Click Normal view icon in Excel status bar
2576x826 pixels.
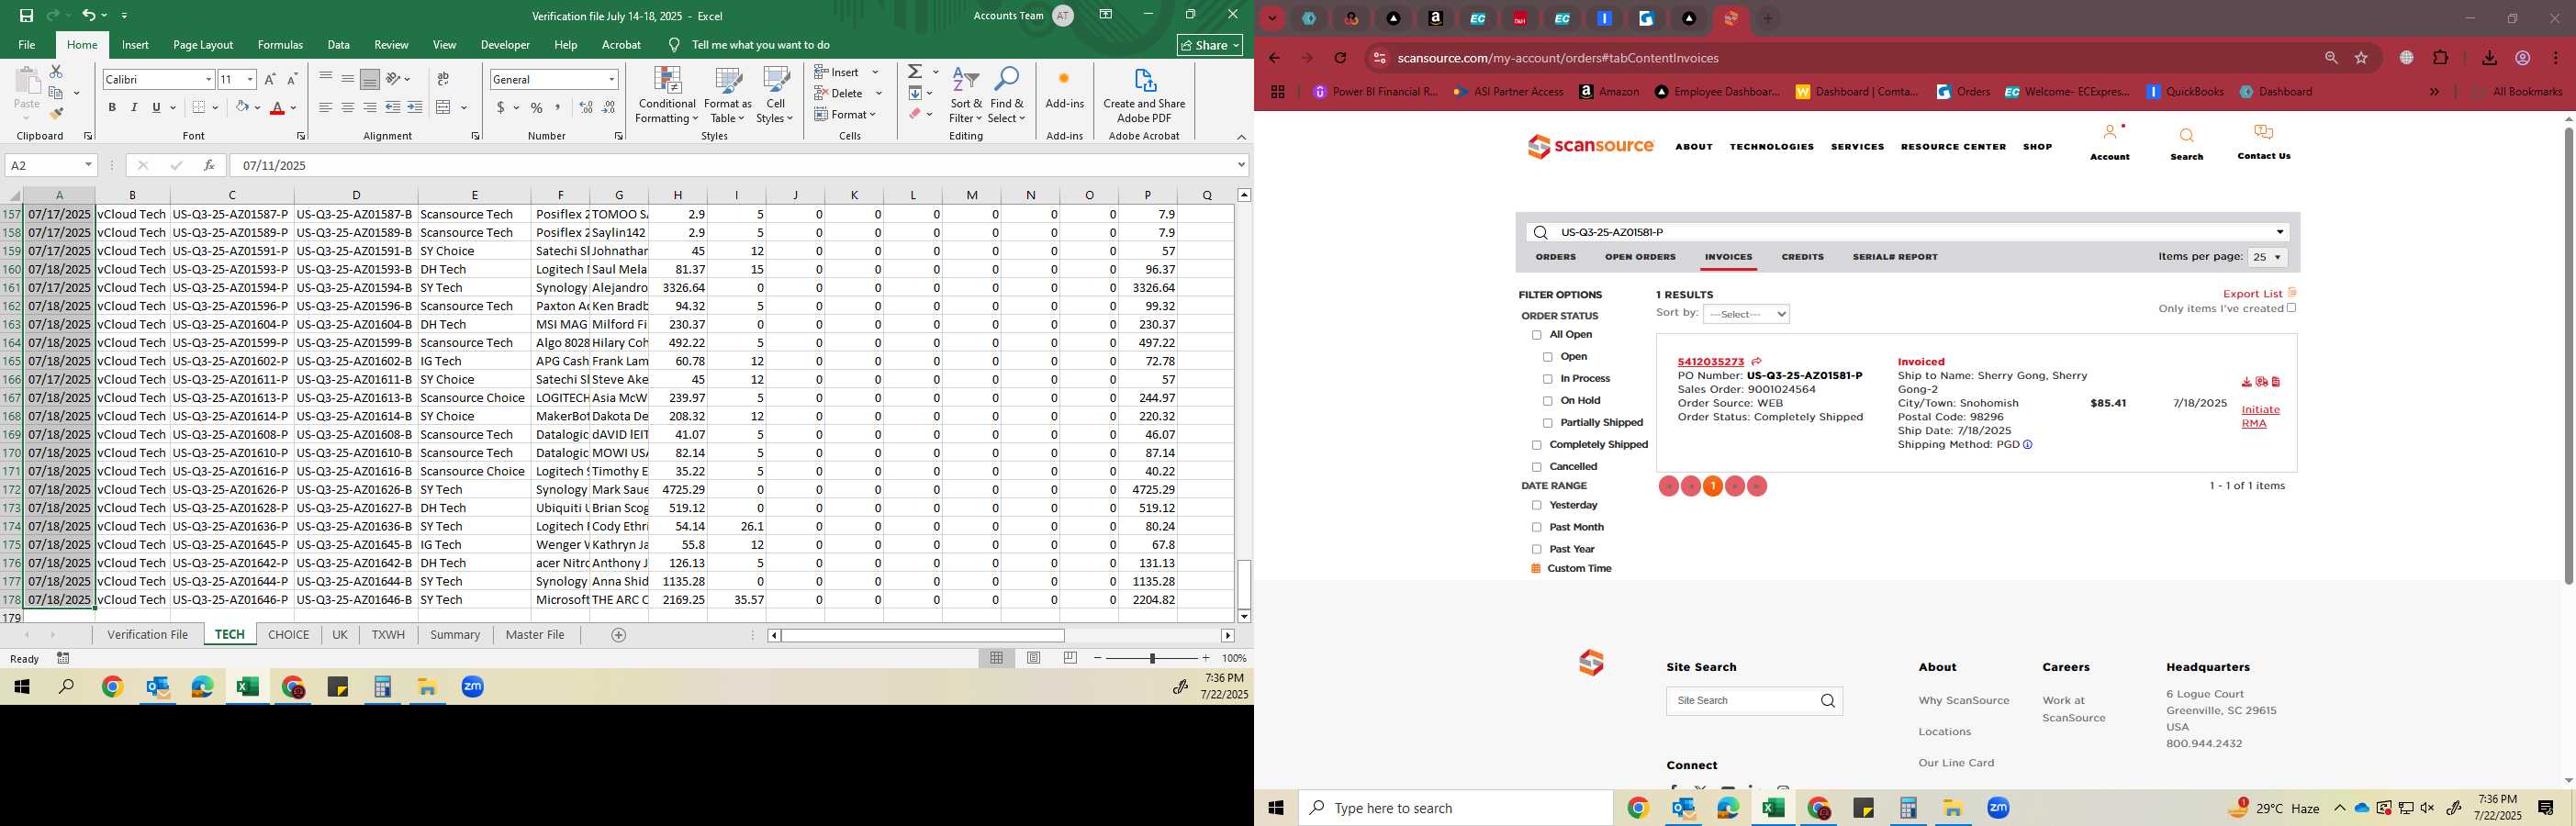pyautogui.click(x=996, y=658)
